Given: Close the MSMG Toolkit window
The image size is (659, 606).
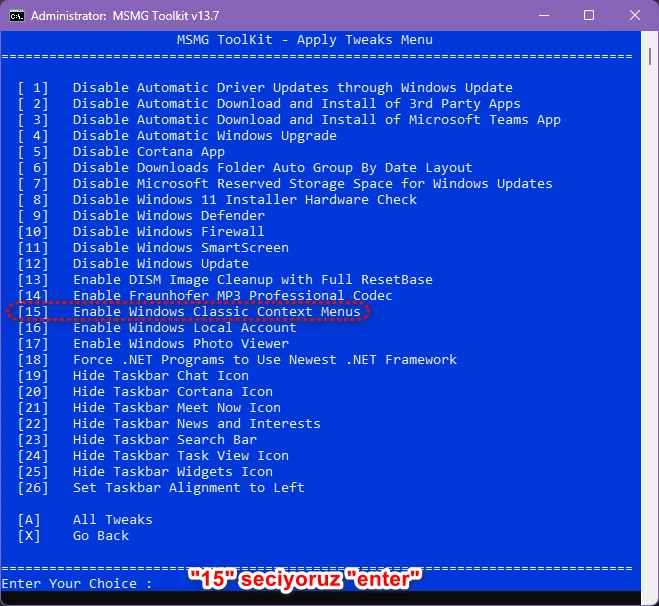Looking at the screenshot, I should [635, 16].
